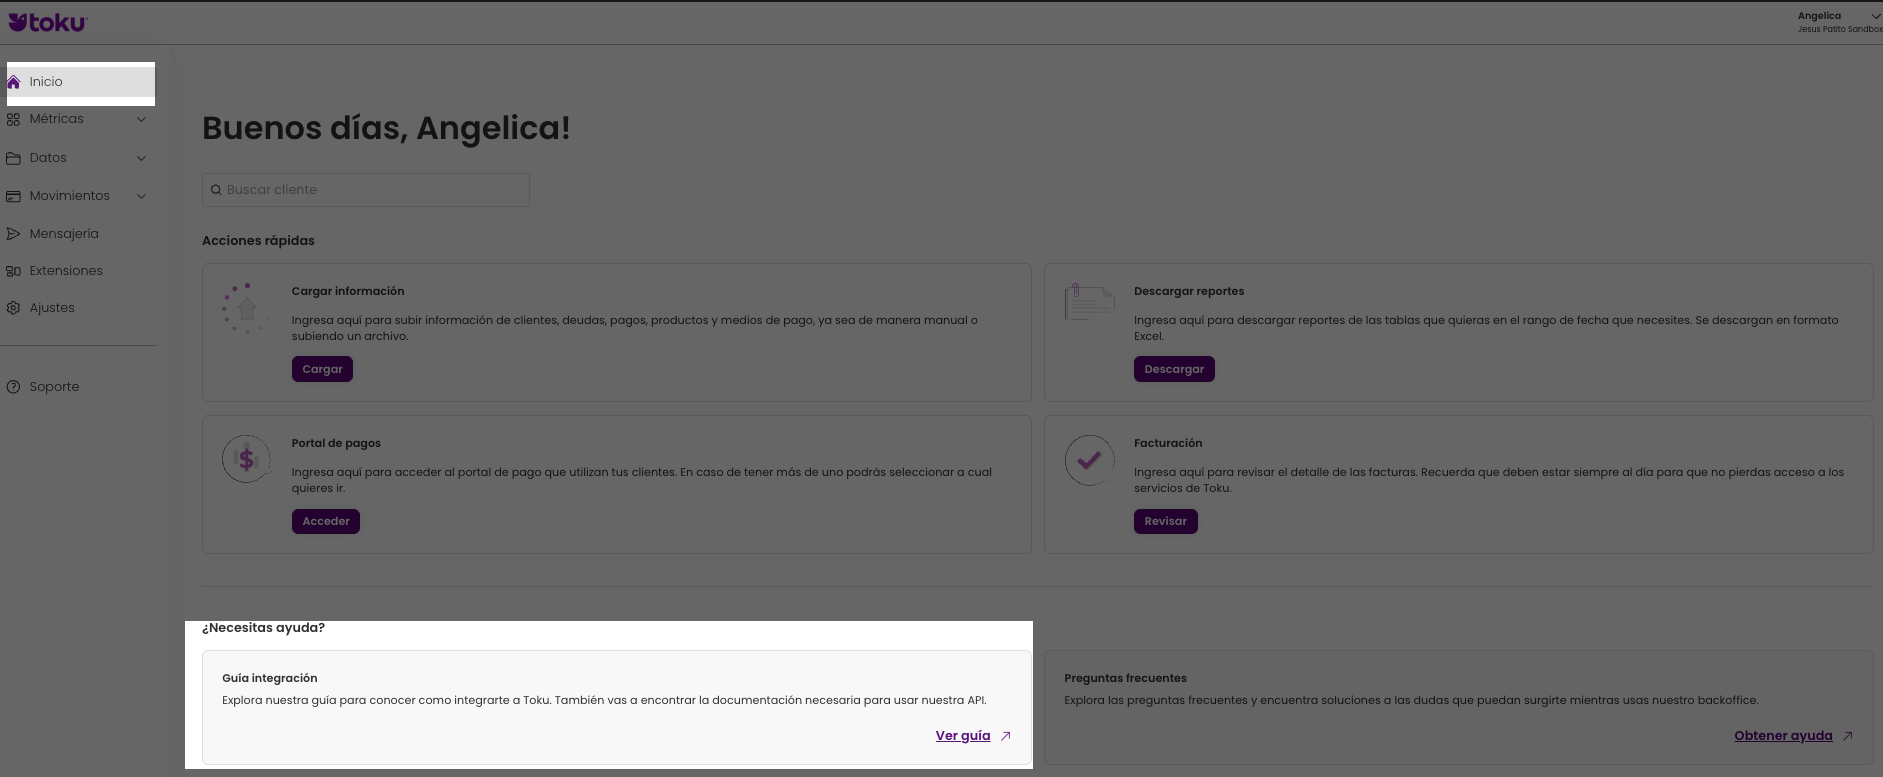Click the Inicio home icon
1883x777 pixels.
[x=14, y=82]
